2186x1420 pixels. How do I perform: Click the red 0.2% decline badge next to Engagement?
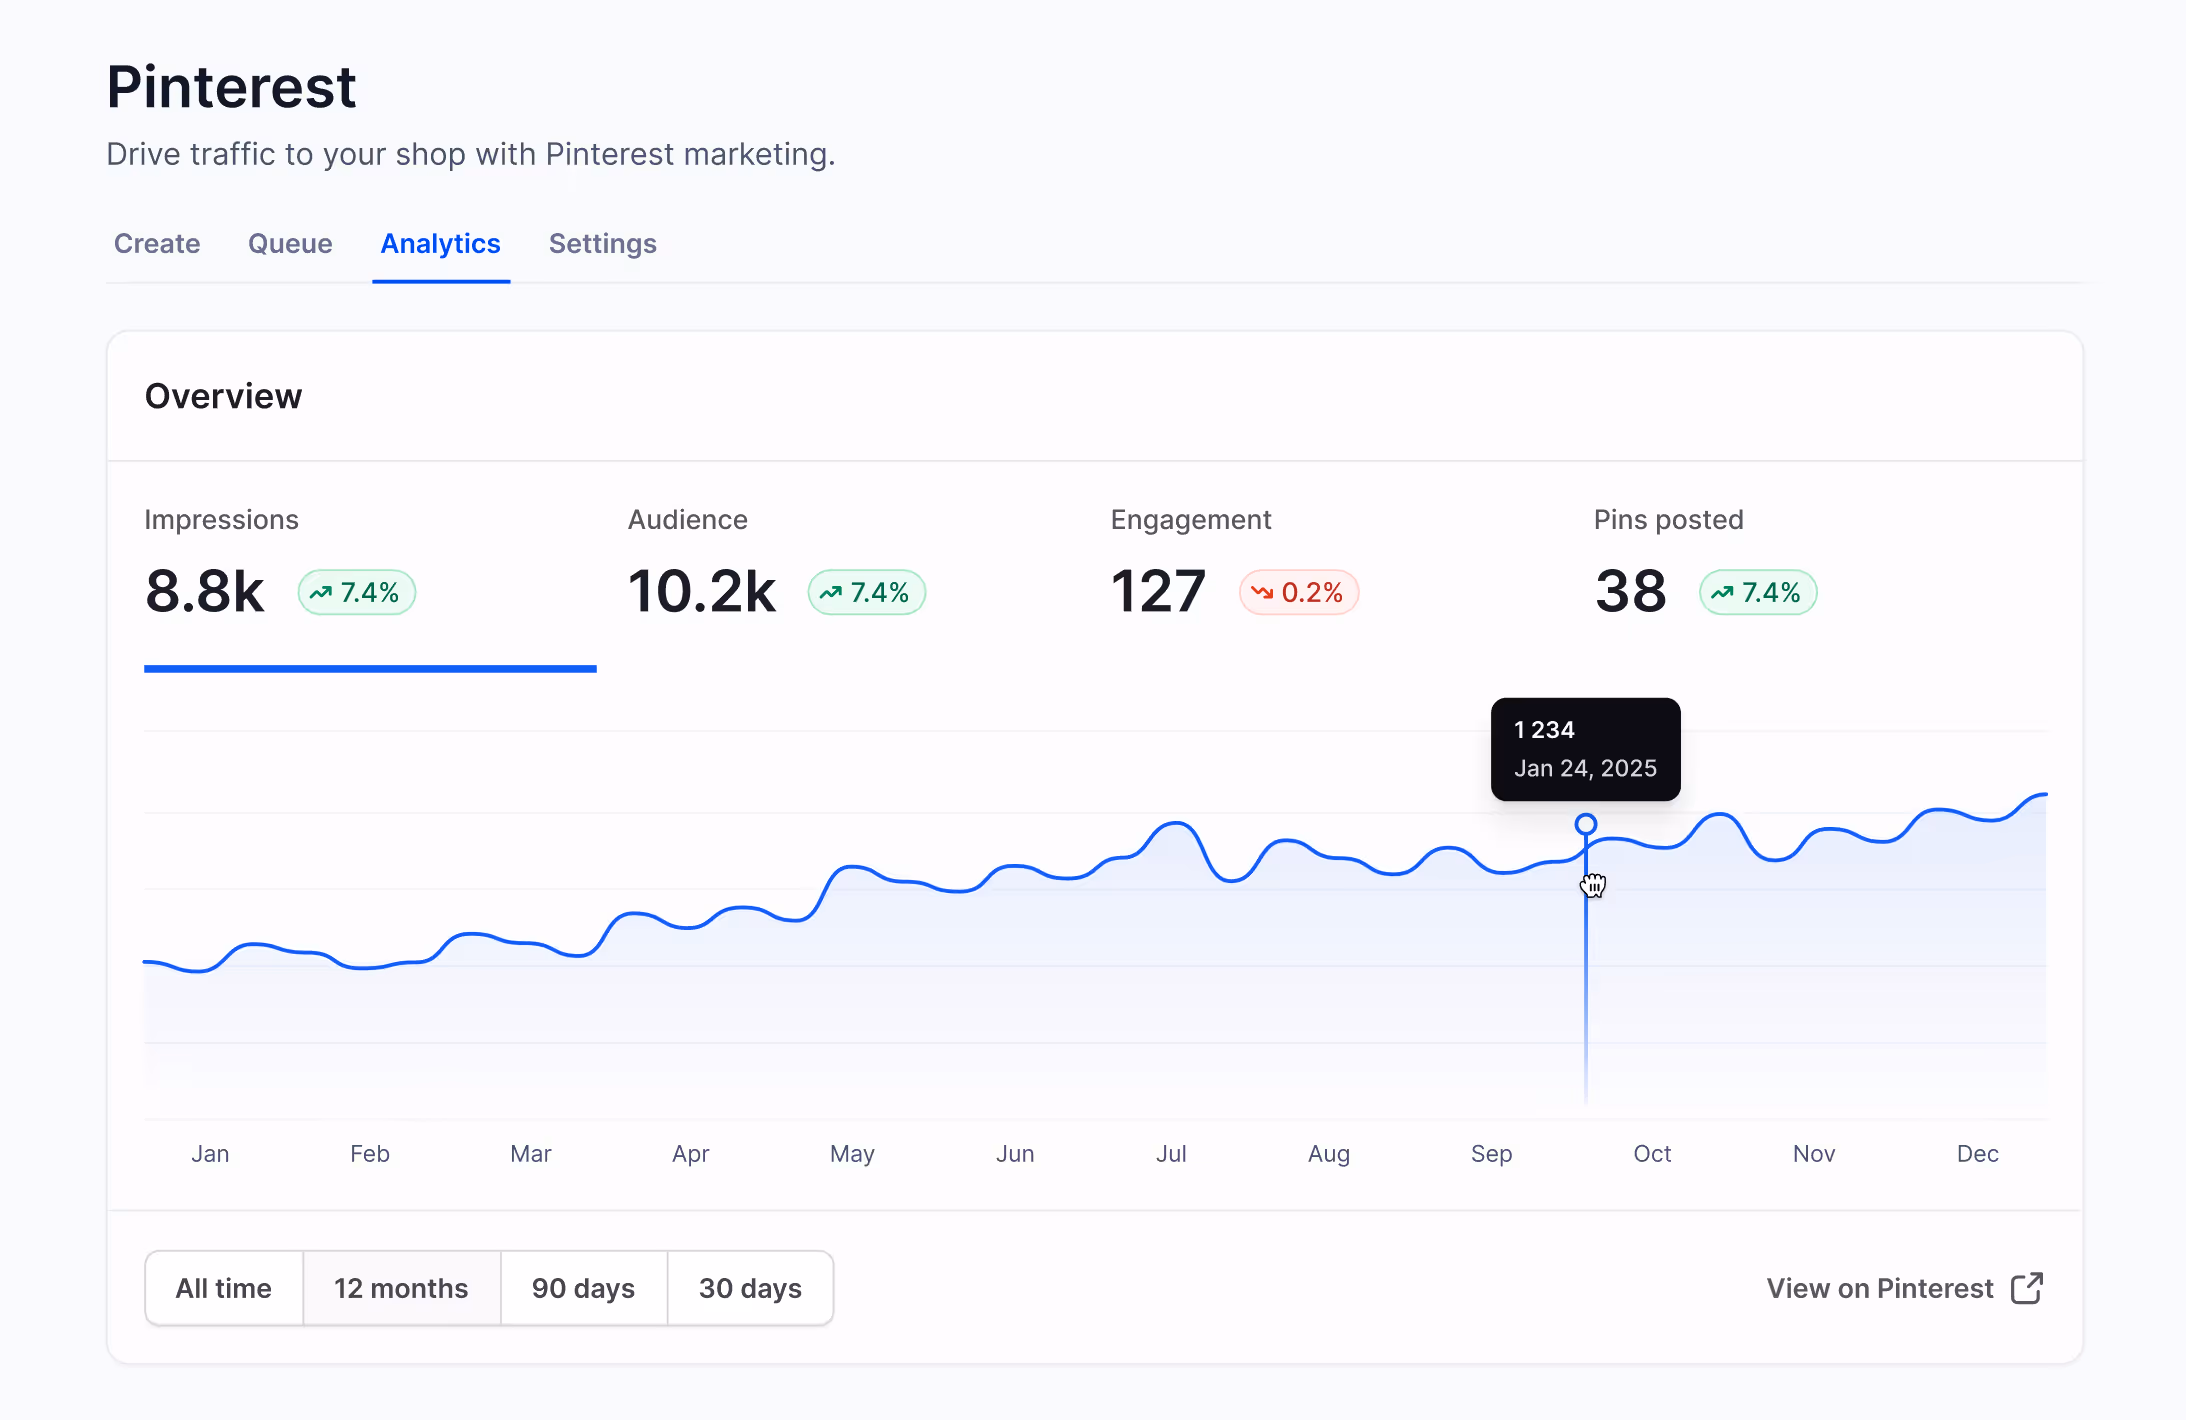click(1299, 592)
